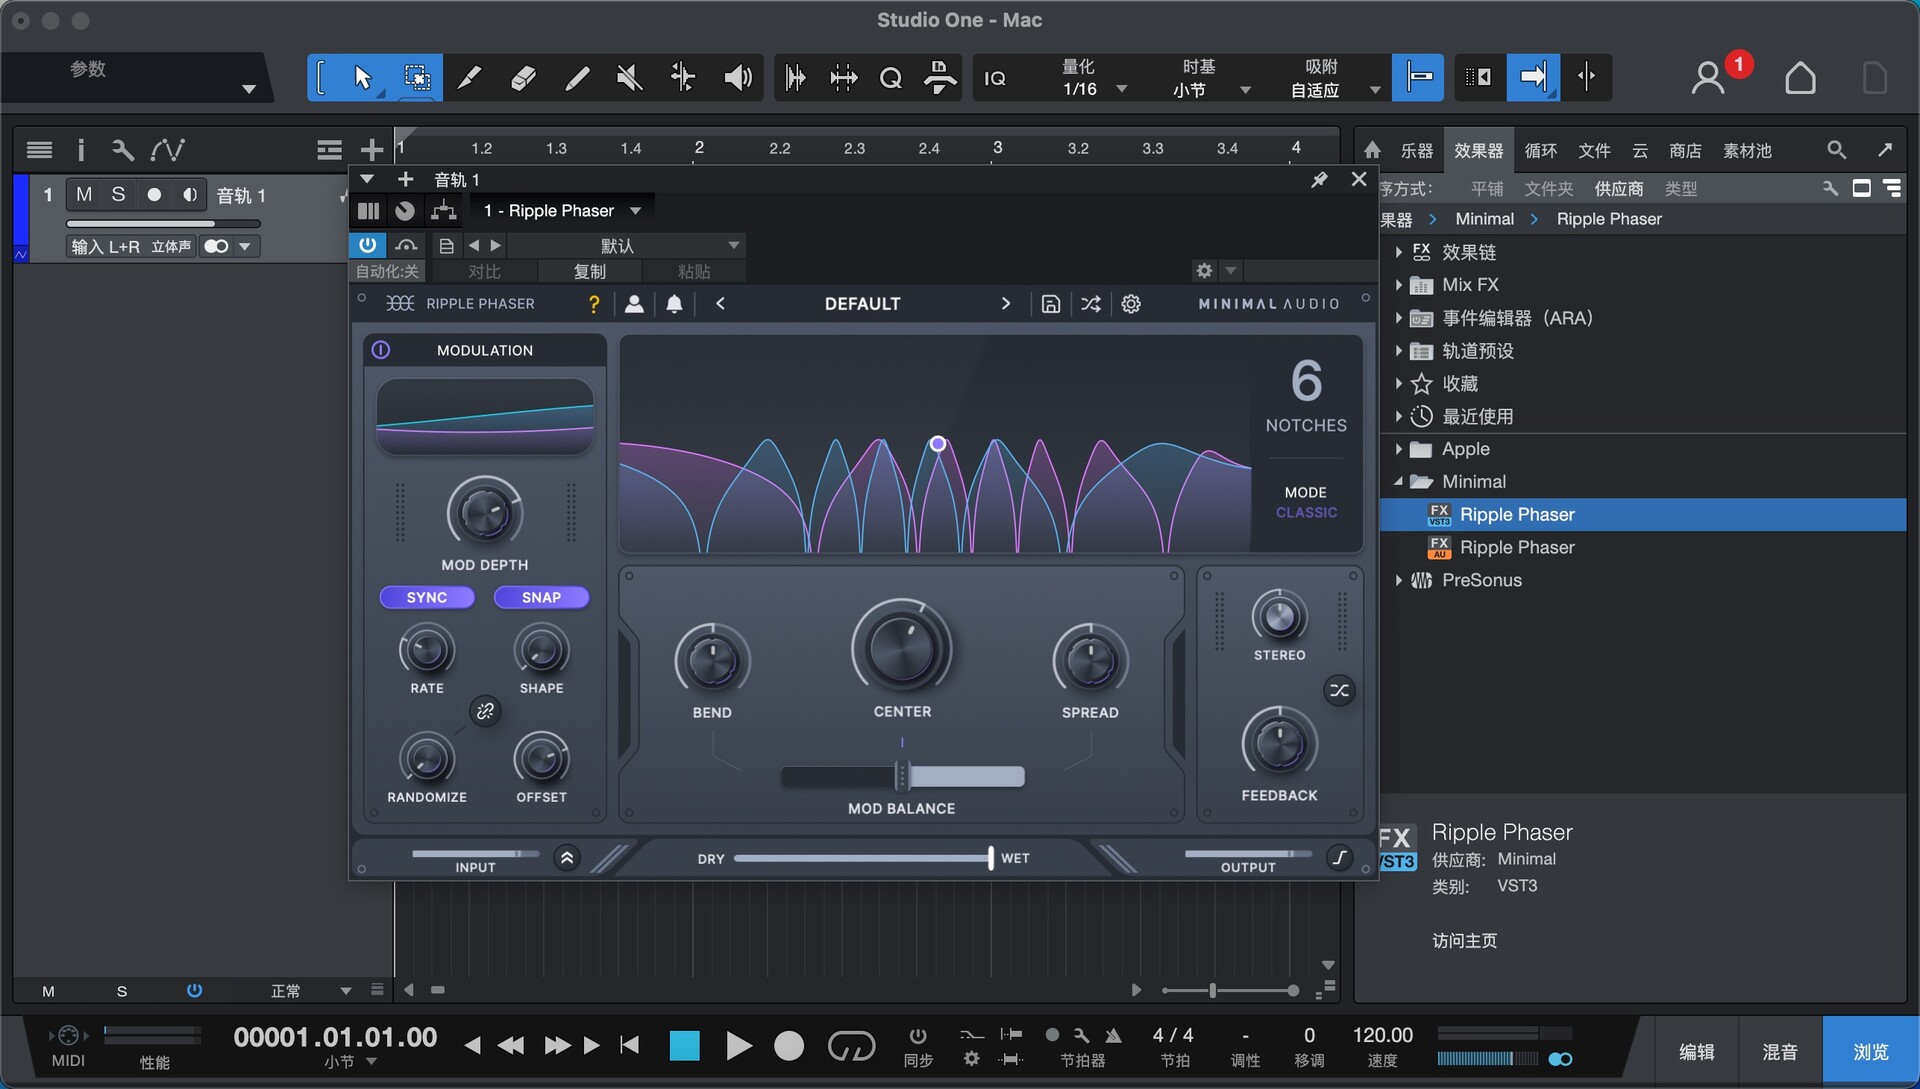Open the 素材池 browser tab
The width and height of the screenshot is (1920, 1089).
(1747, 150)
